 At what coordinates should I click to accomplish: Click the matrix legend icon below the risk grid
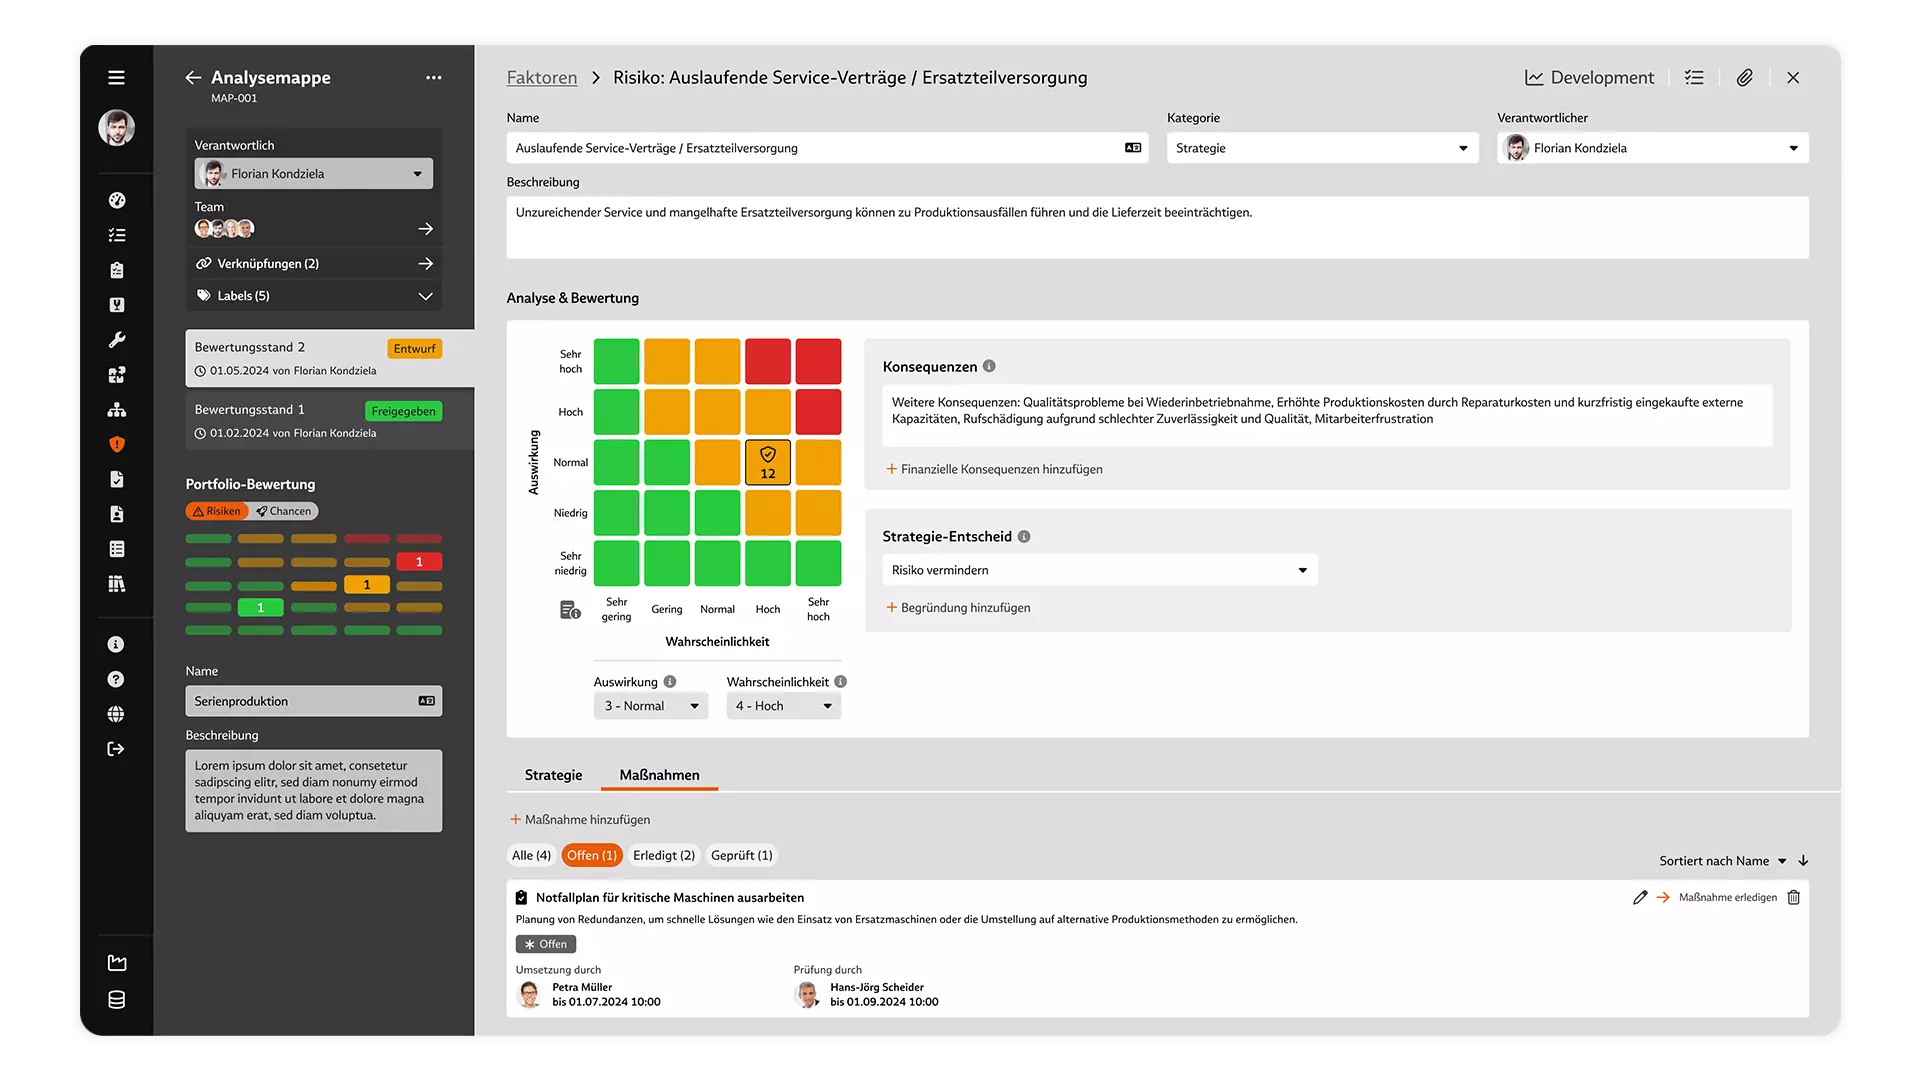click(570, 610)
